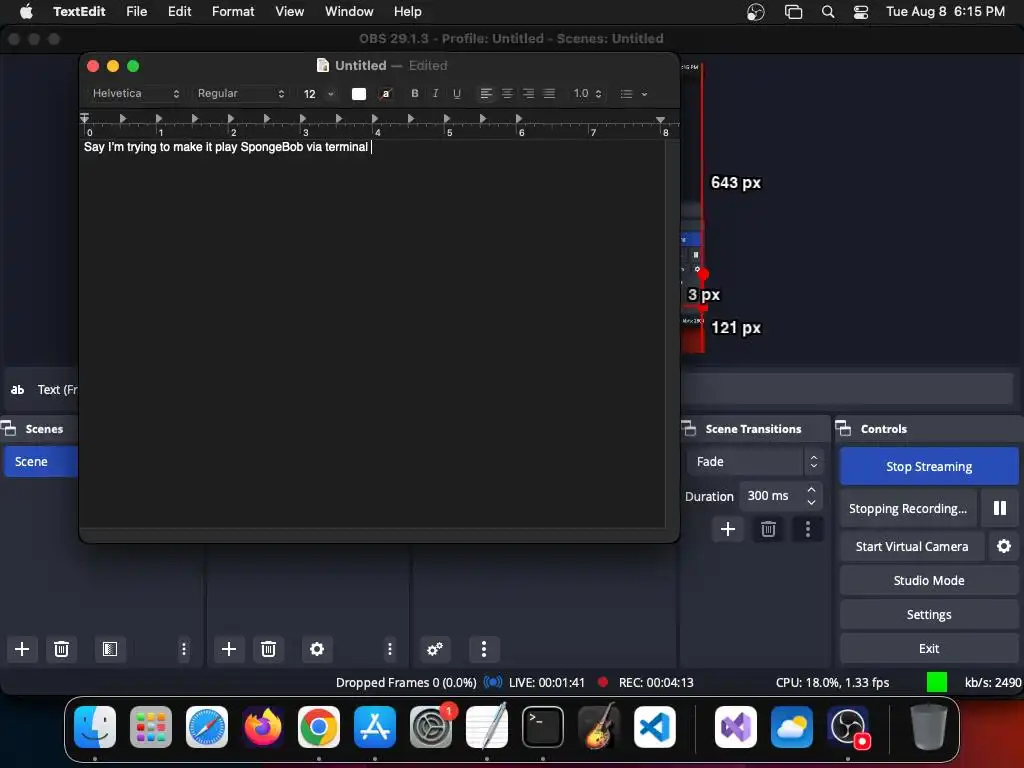This screenshot has height=768, width=1024.
Task: Toggle underline formatting in TextEdit
Action: [x=456, y=93]
